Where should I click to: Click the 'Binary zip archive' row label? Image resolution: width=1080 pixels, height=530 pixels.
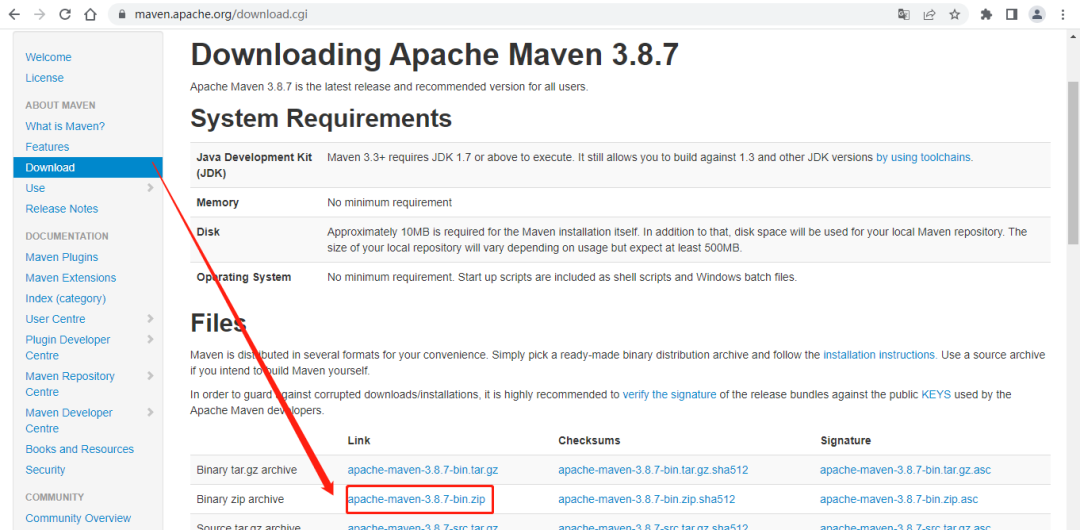240,499
